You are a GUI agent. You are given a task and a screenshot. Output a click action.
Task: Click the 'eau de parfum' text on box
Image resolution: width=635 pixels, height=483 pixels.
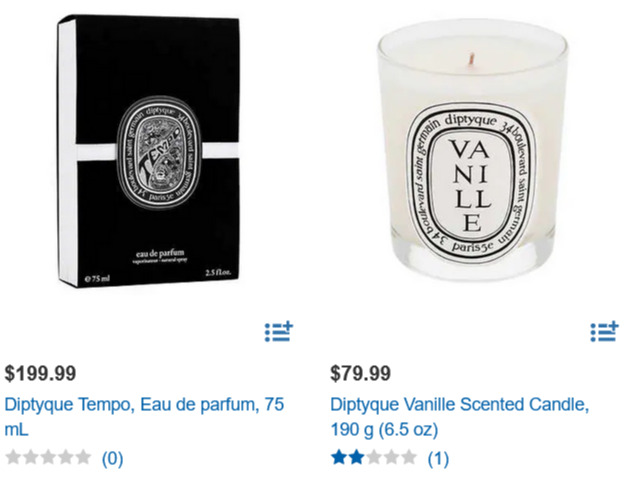pyautogui.click(x=160, y=254)
